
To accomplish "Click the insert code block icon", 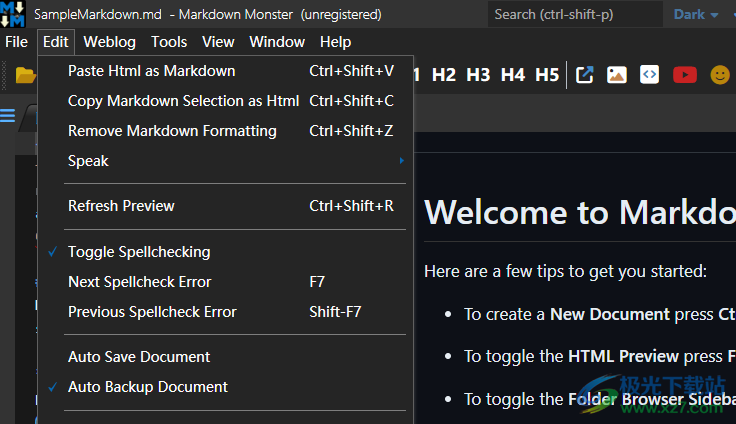I will [x=649, y=75].
